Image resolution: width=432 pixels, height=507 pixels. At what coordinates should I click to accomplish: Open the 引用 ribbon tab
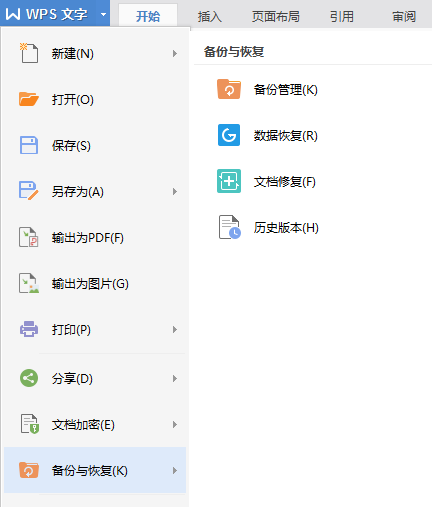342,16
